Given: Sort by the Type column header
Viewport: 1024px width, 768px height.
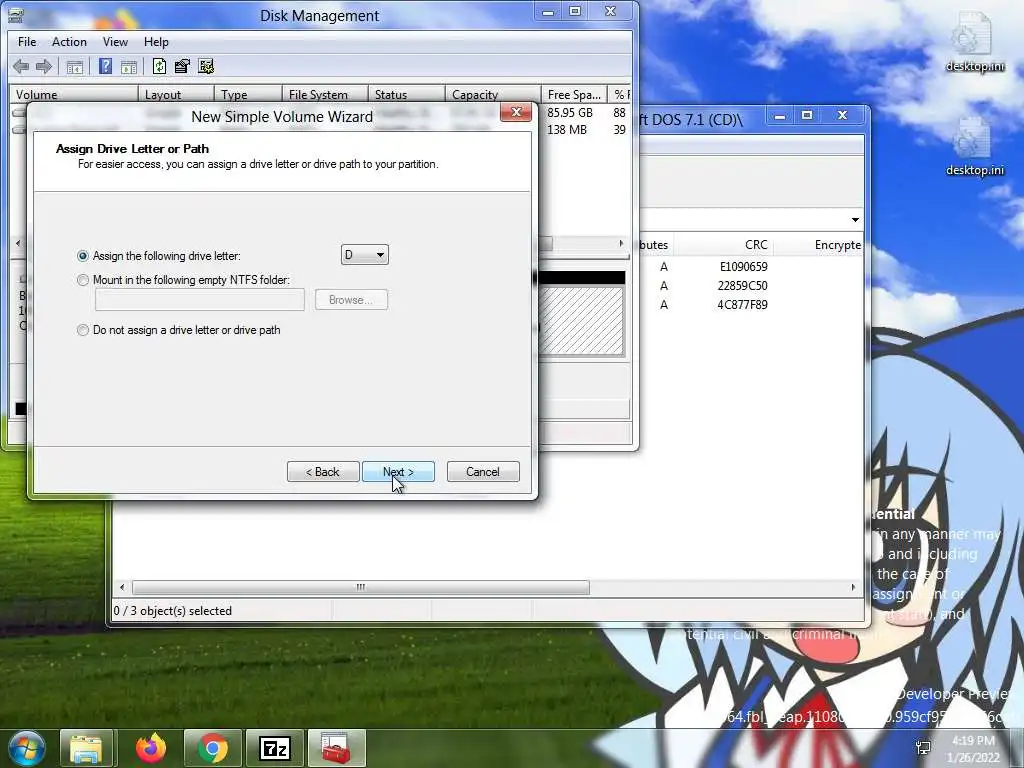Looking at the screenshot, I should [248, 95].
